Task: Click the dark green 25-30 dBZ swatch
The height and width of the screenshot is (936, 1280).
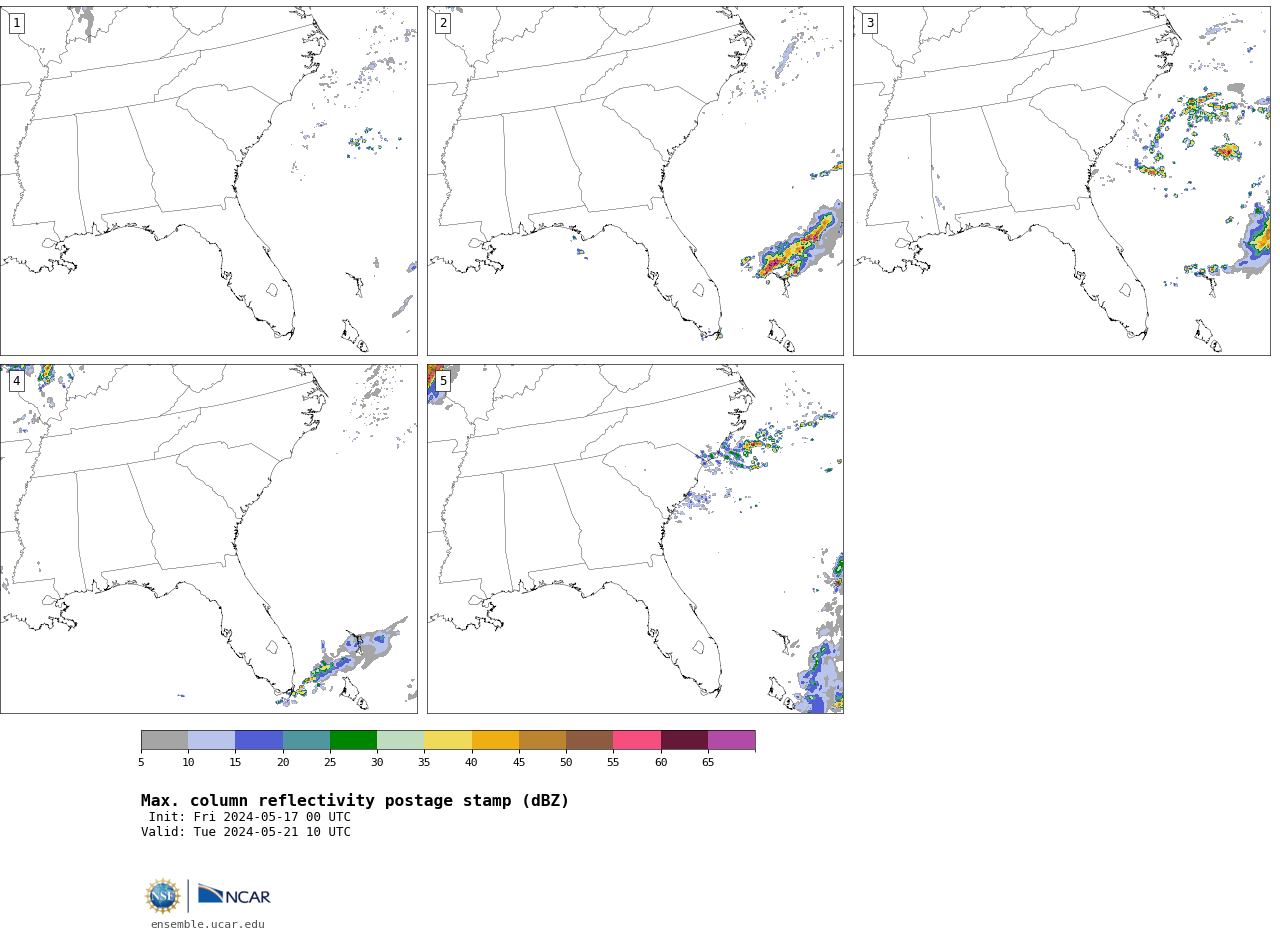Action: [353, 740]
